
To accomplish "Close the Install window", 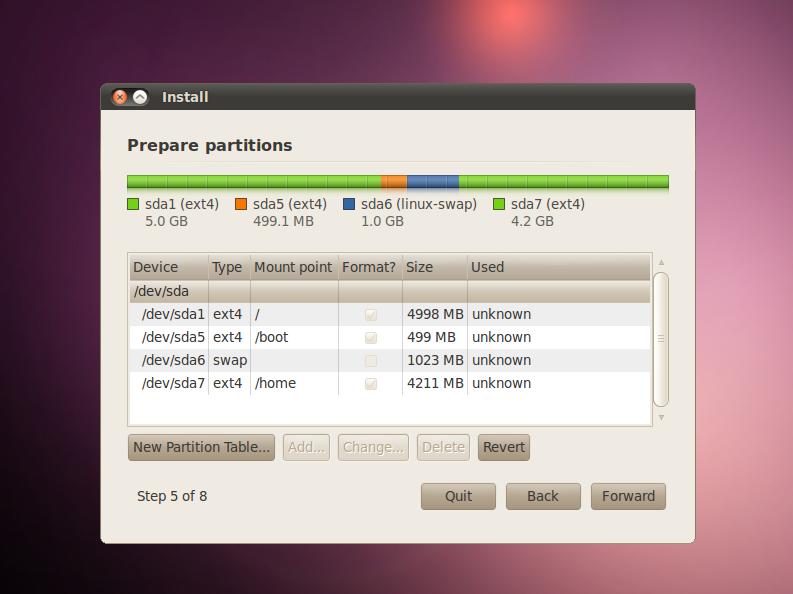I will click(120, 97).
